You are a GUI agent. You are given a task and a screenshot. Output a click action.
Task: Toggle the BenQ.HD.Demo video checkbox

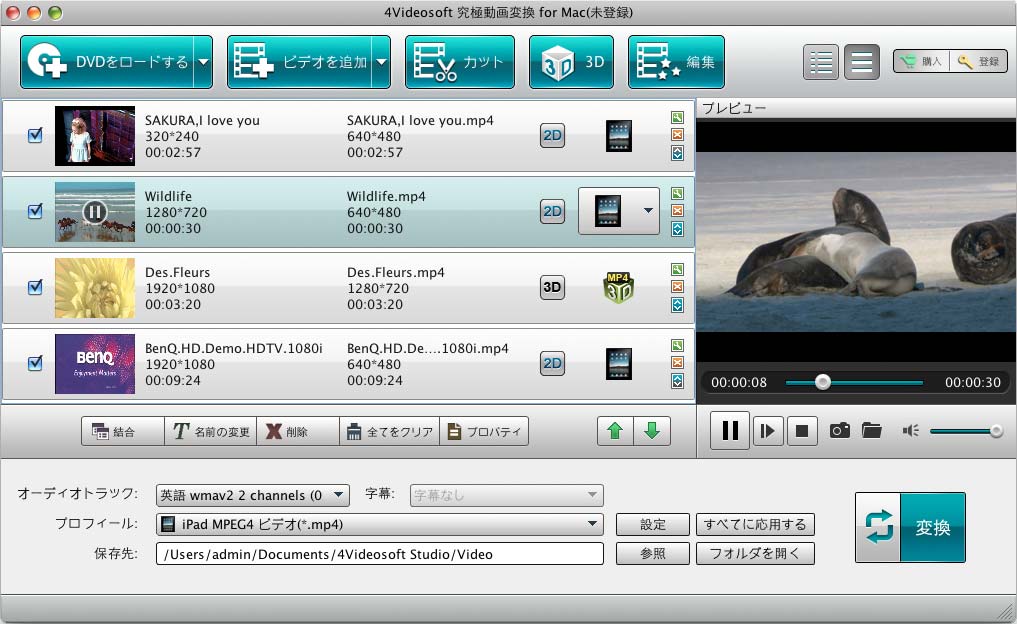pos(35,363)
